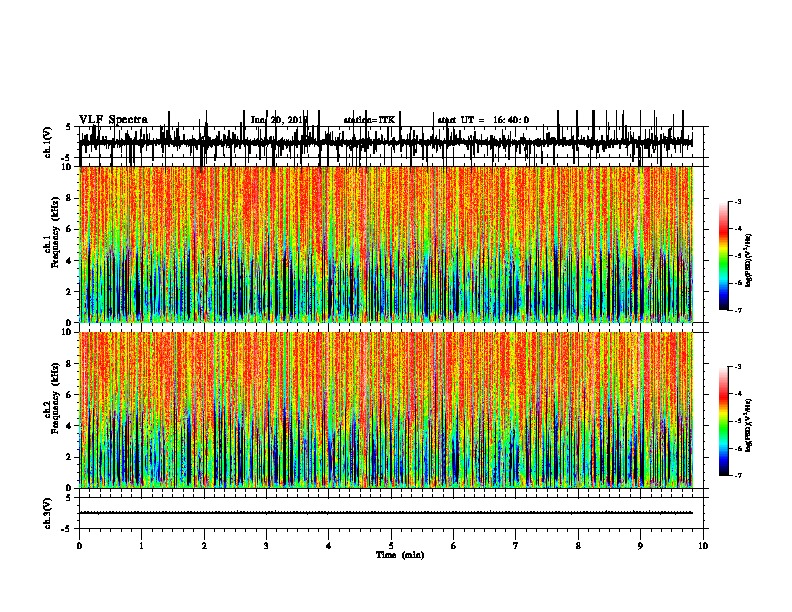Click the "5" tick on the Time axis
Screen dimensions: 792x612
point(391,546)
